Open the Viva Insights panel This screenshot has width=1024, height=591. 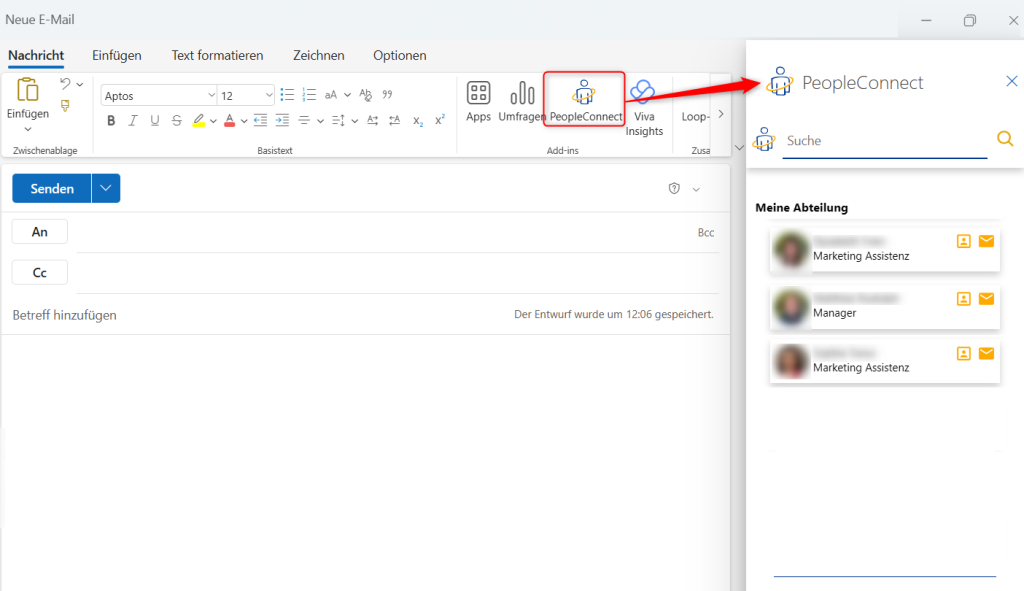644,99
